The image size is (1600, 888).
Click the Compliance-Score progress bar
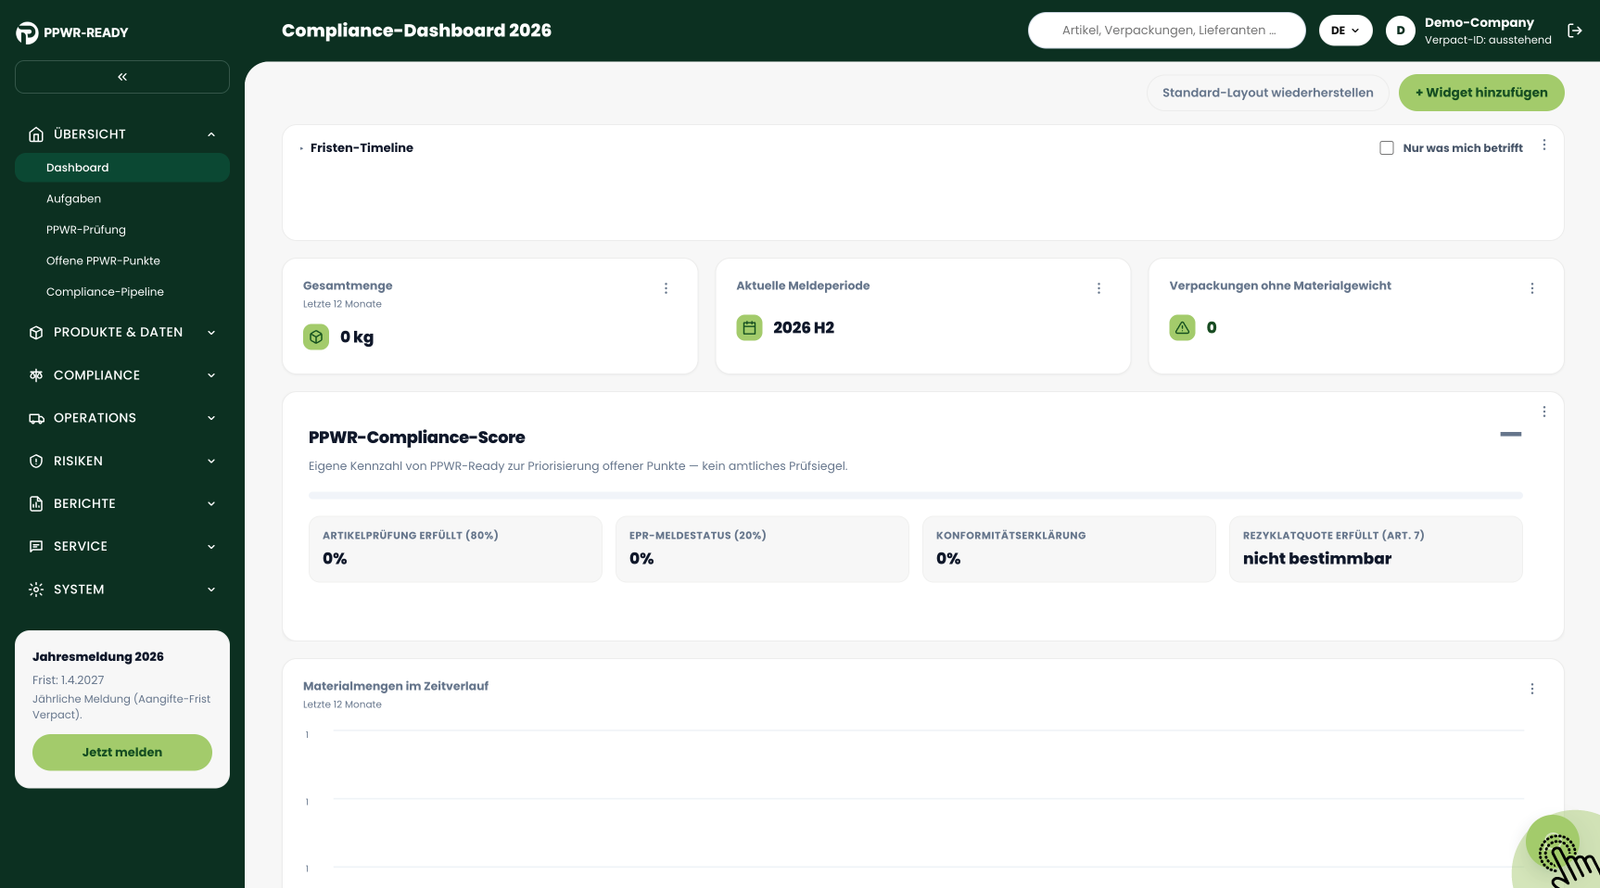915,495
